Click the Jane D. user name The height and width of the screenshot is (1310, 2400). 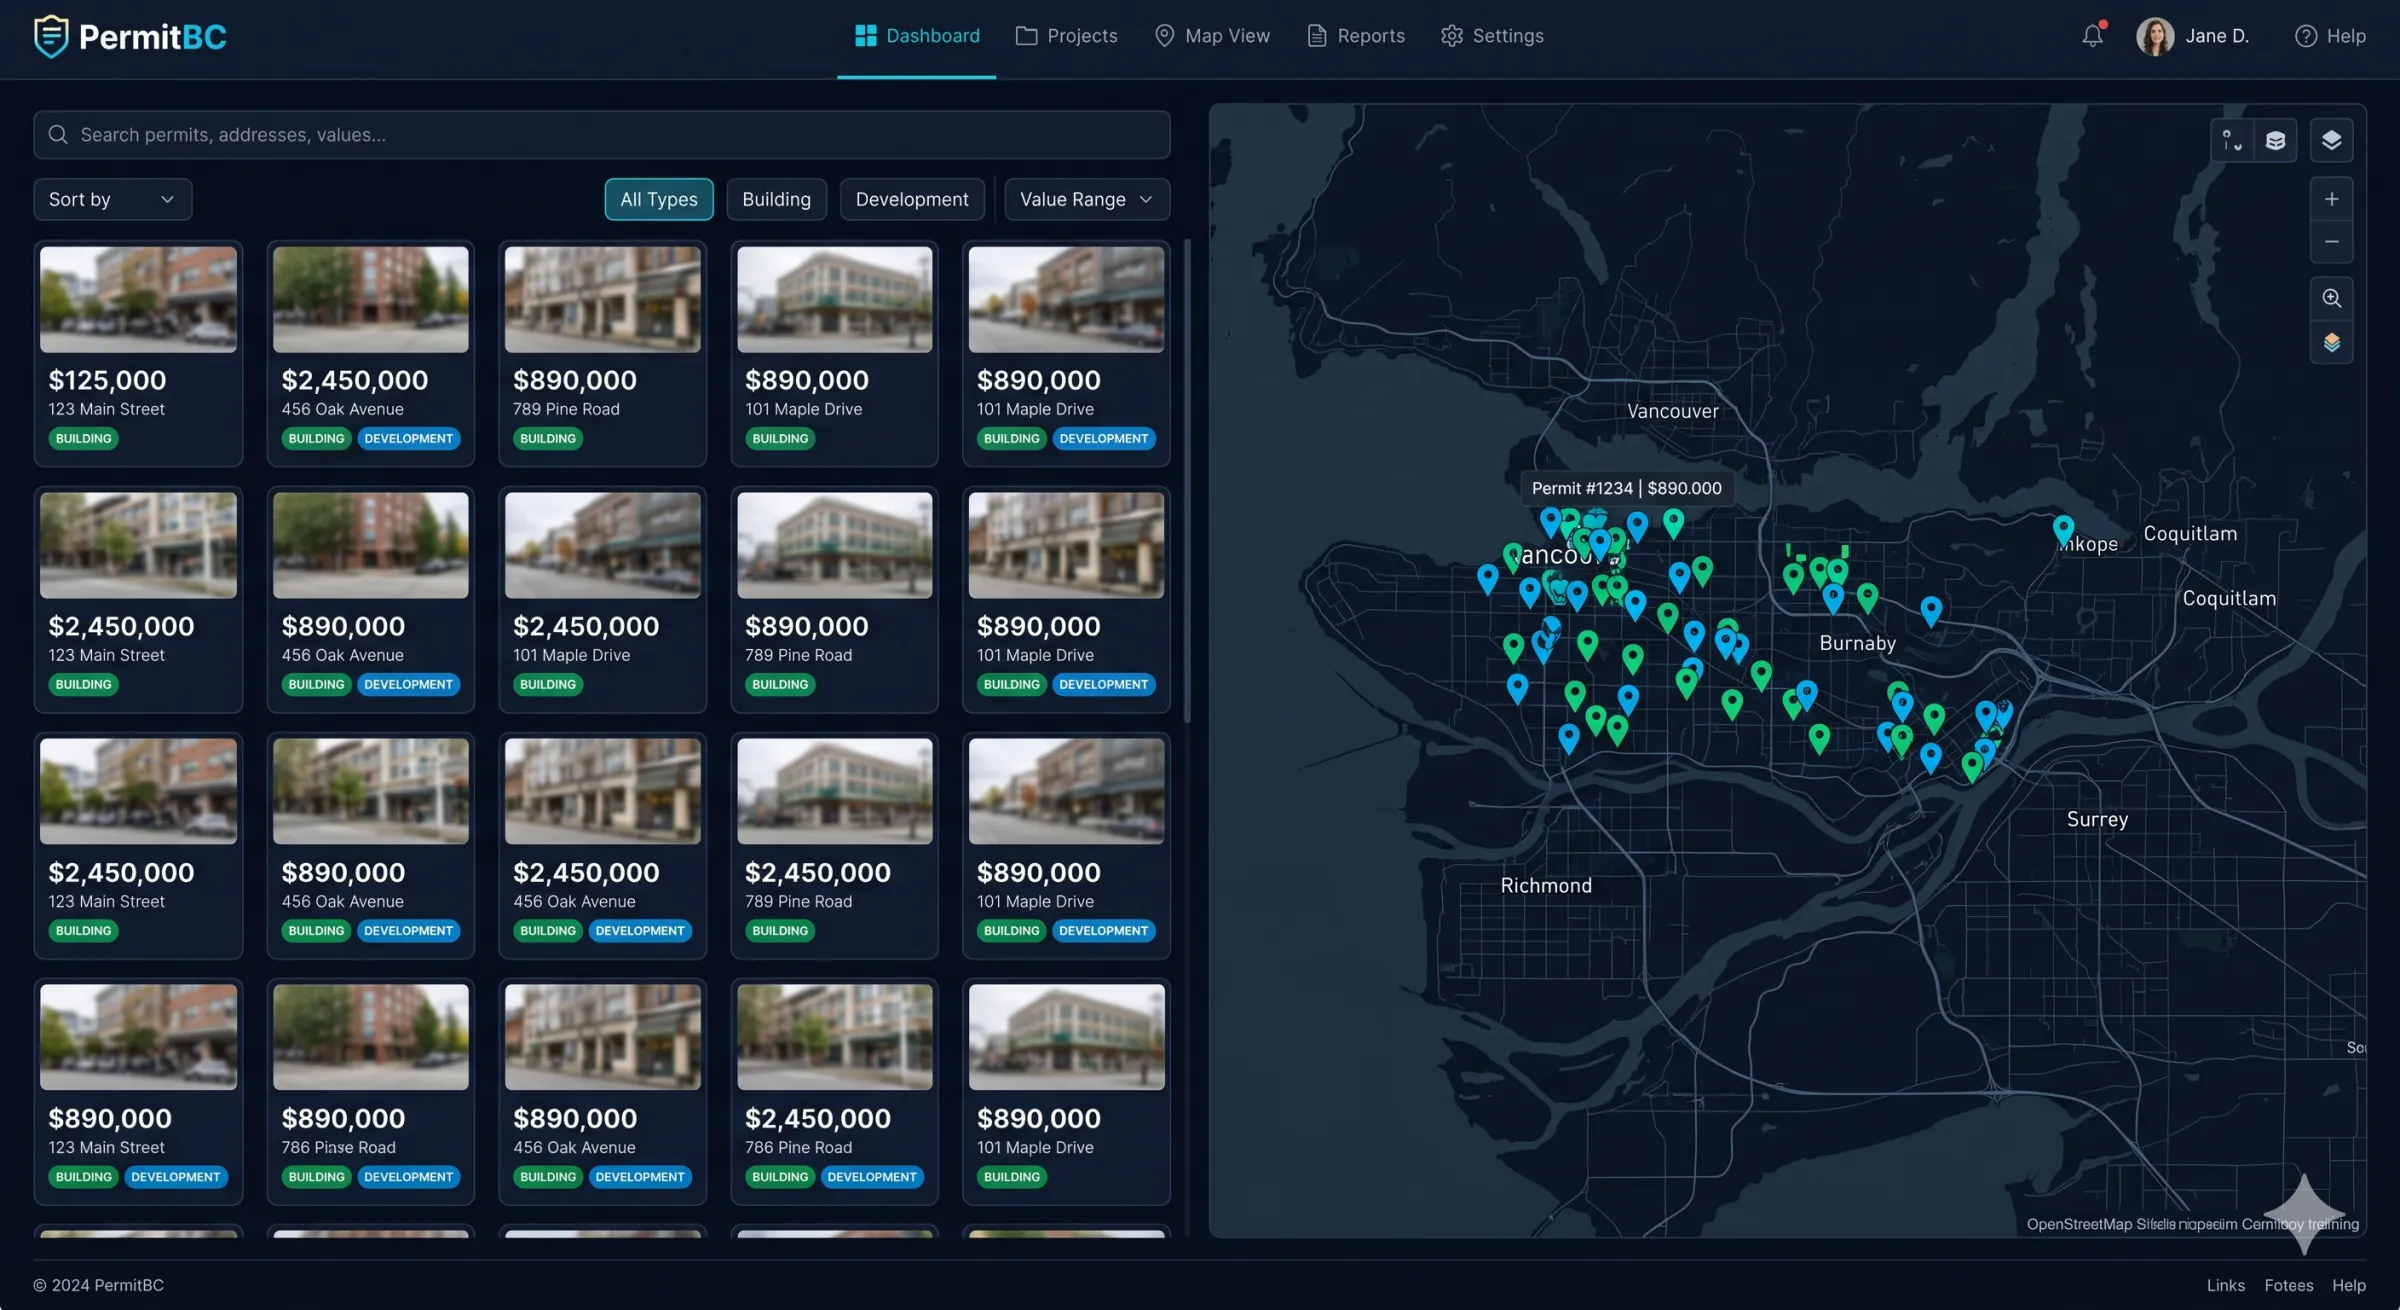(2216, 36)
